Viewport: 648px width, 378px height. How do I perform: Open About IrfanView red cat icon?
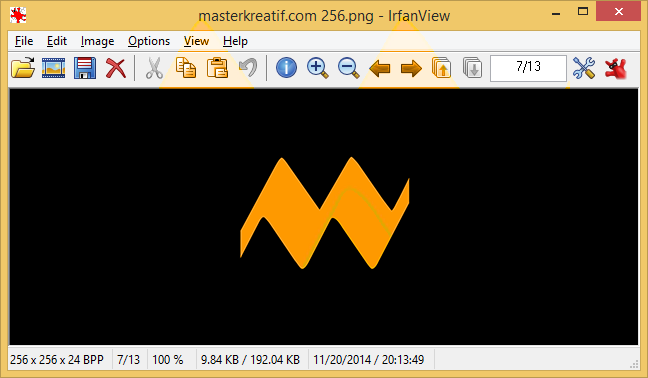pyautogui.click(x=615, y=69)
